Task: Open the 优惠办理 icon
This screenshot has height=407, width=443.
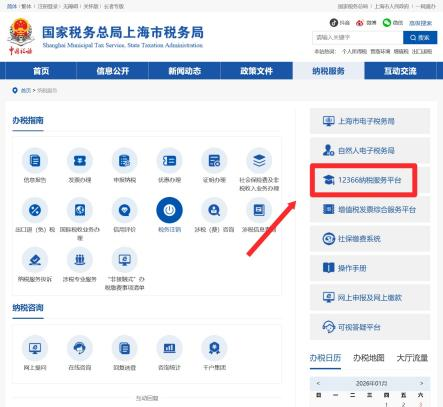Action: [169, 161]
